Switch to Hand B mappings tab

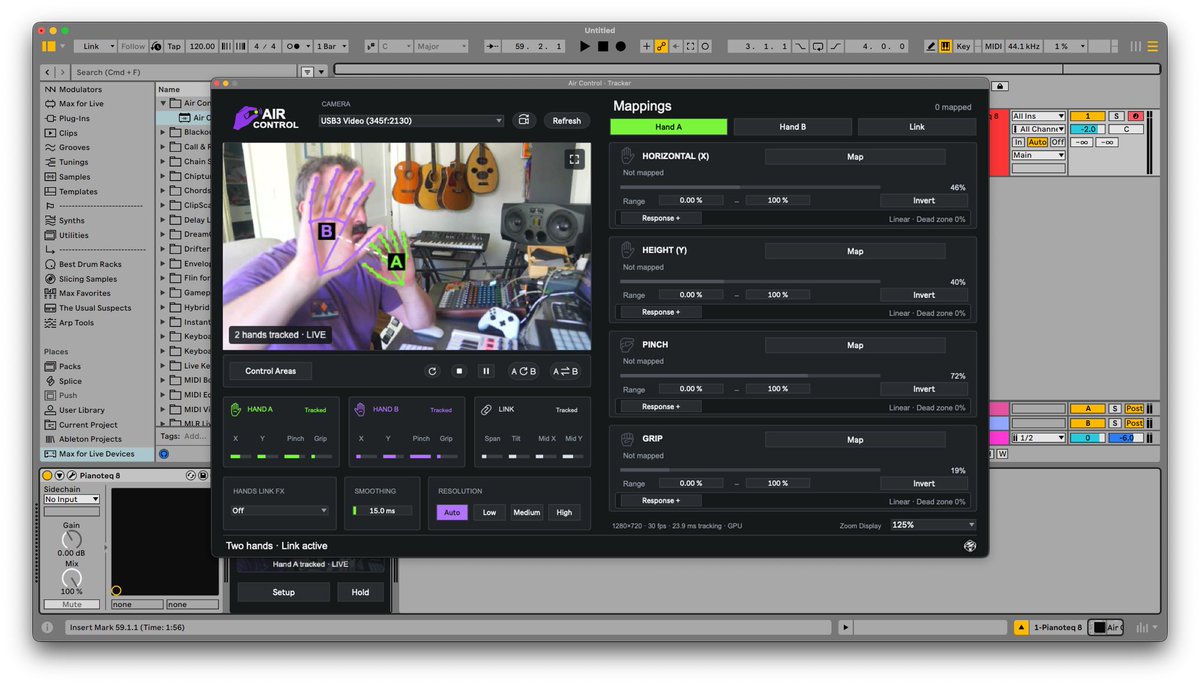pos(792,127)
